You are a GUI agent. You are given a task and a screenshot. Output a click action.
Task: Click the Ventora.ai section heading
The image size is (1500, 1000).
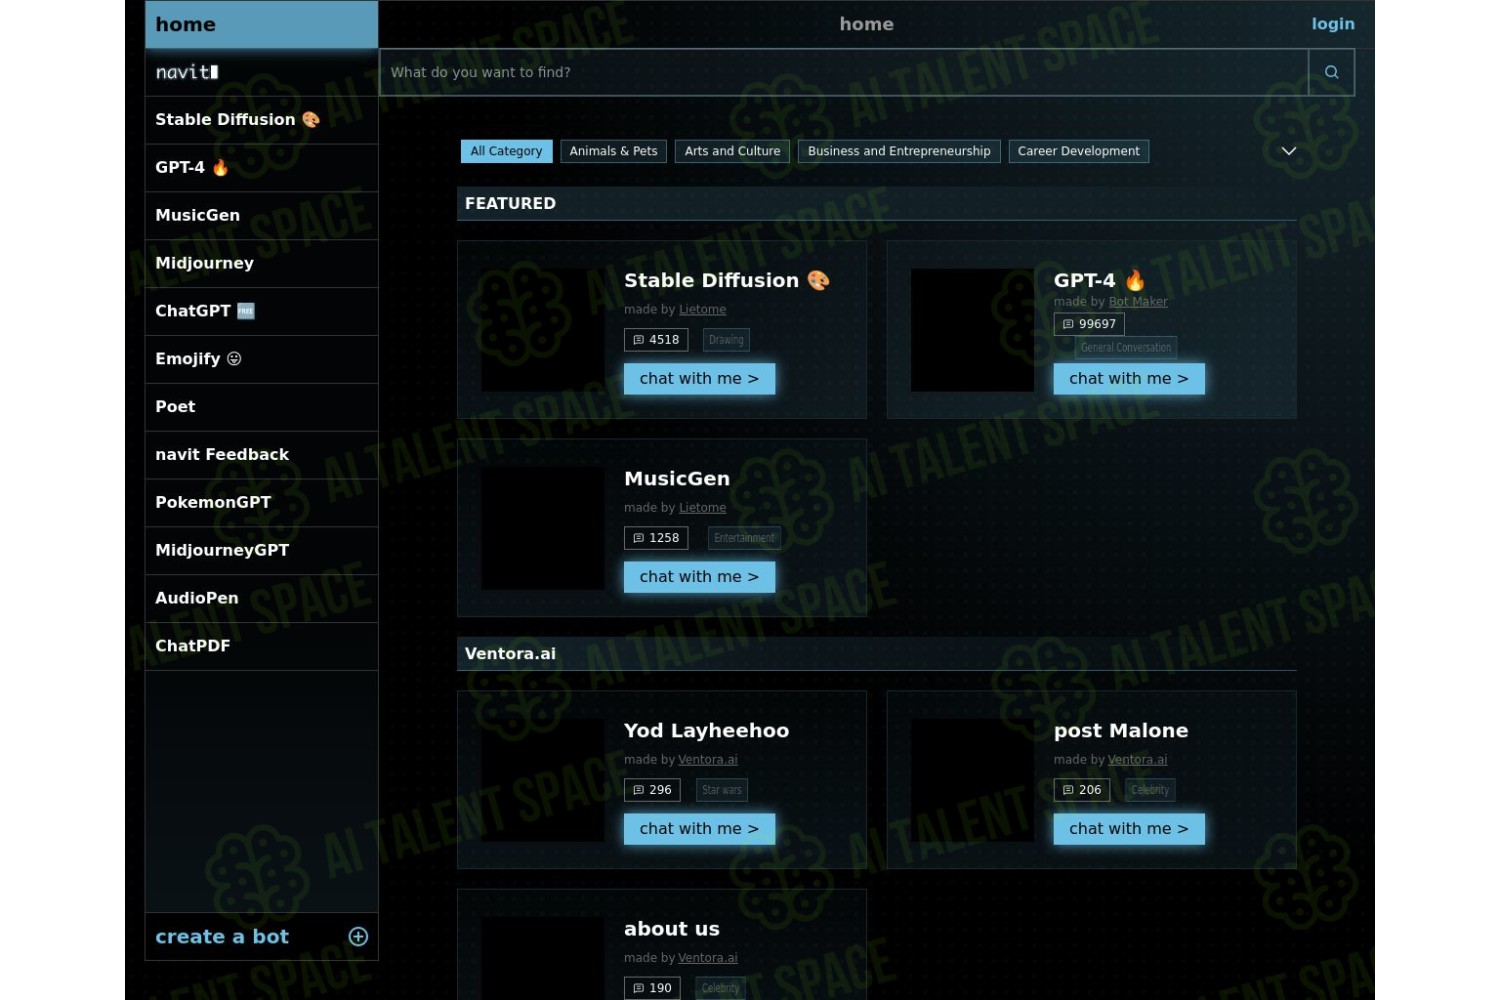coord(510,654)
